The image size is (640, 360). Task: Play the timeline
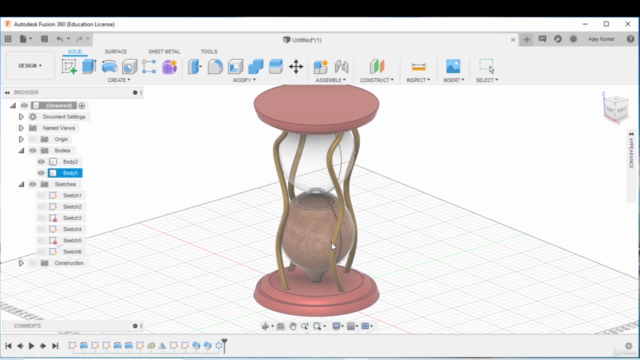[31, 346]
